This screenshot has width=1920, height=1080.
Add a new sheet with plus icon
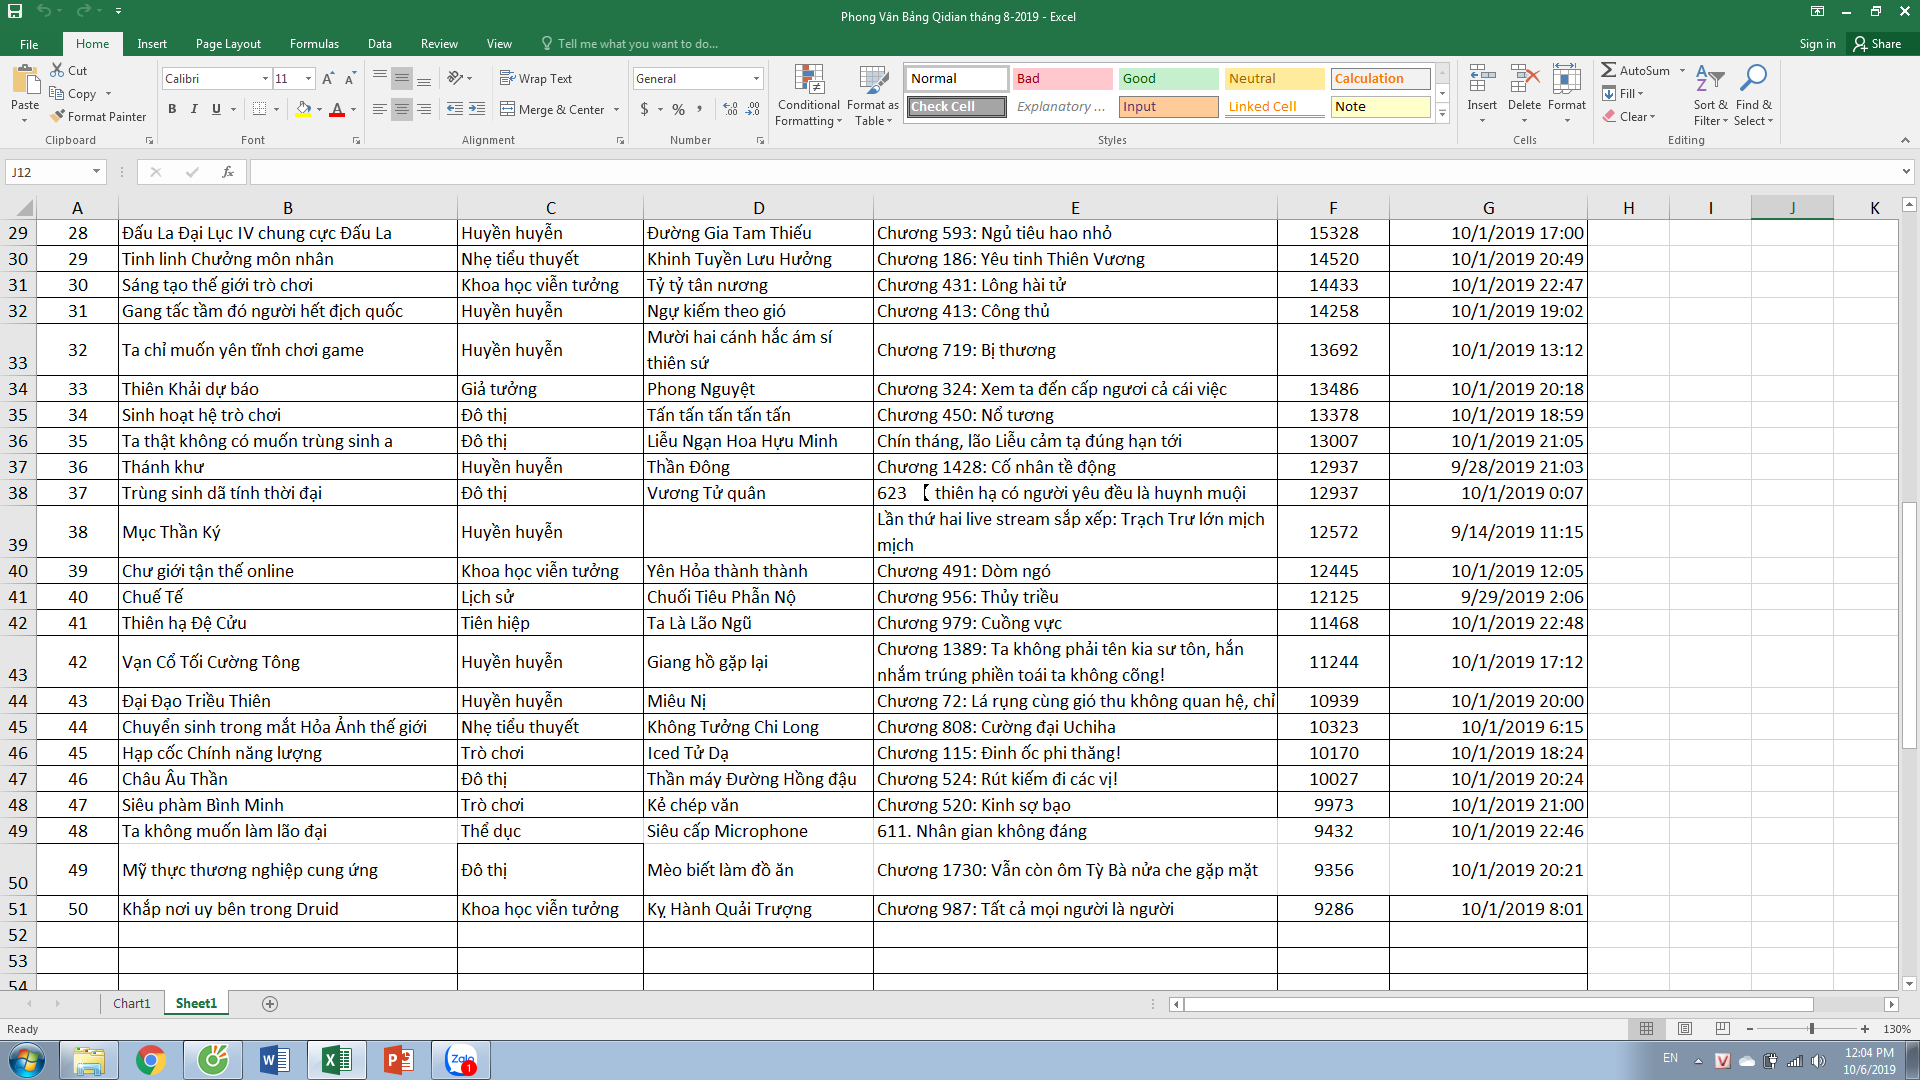270,1004
